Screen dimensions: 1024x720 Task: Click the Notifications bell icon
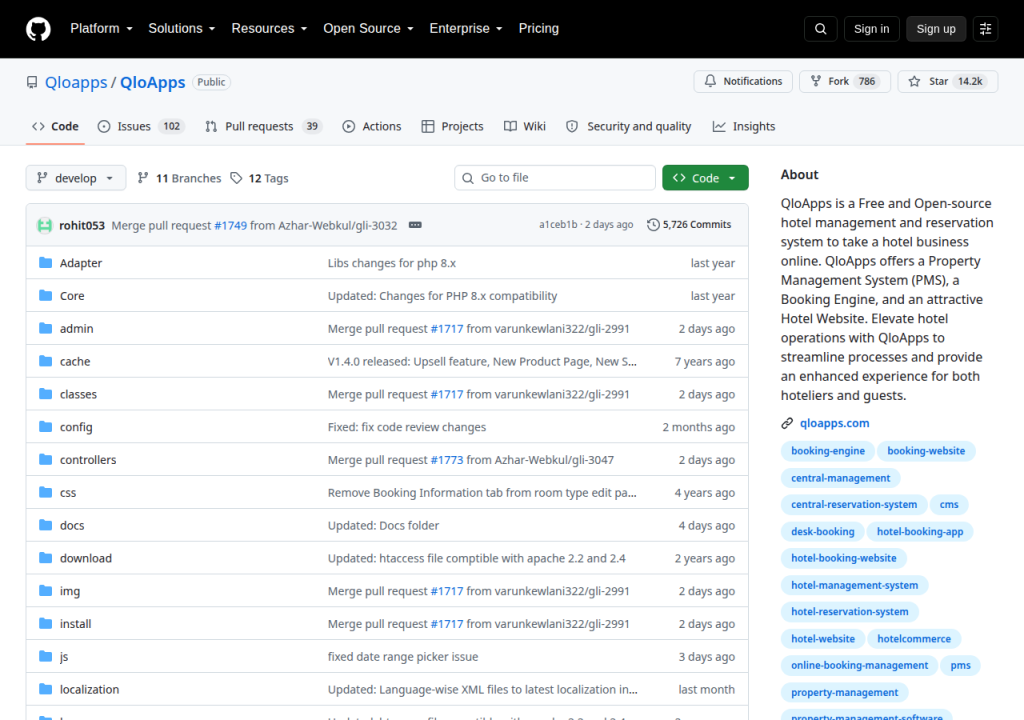click(710, 81)
